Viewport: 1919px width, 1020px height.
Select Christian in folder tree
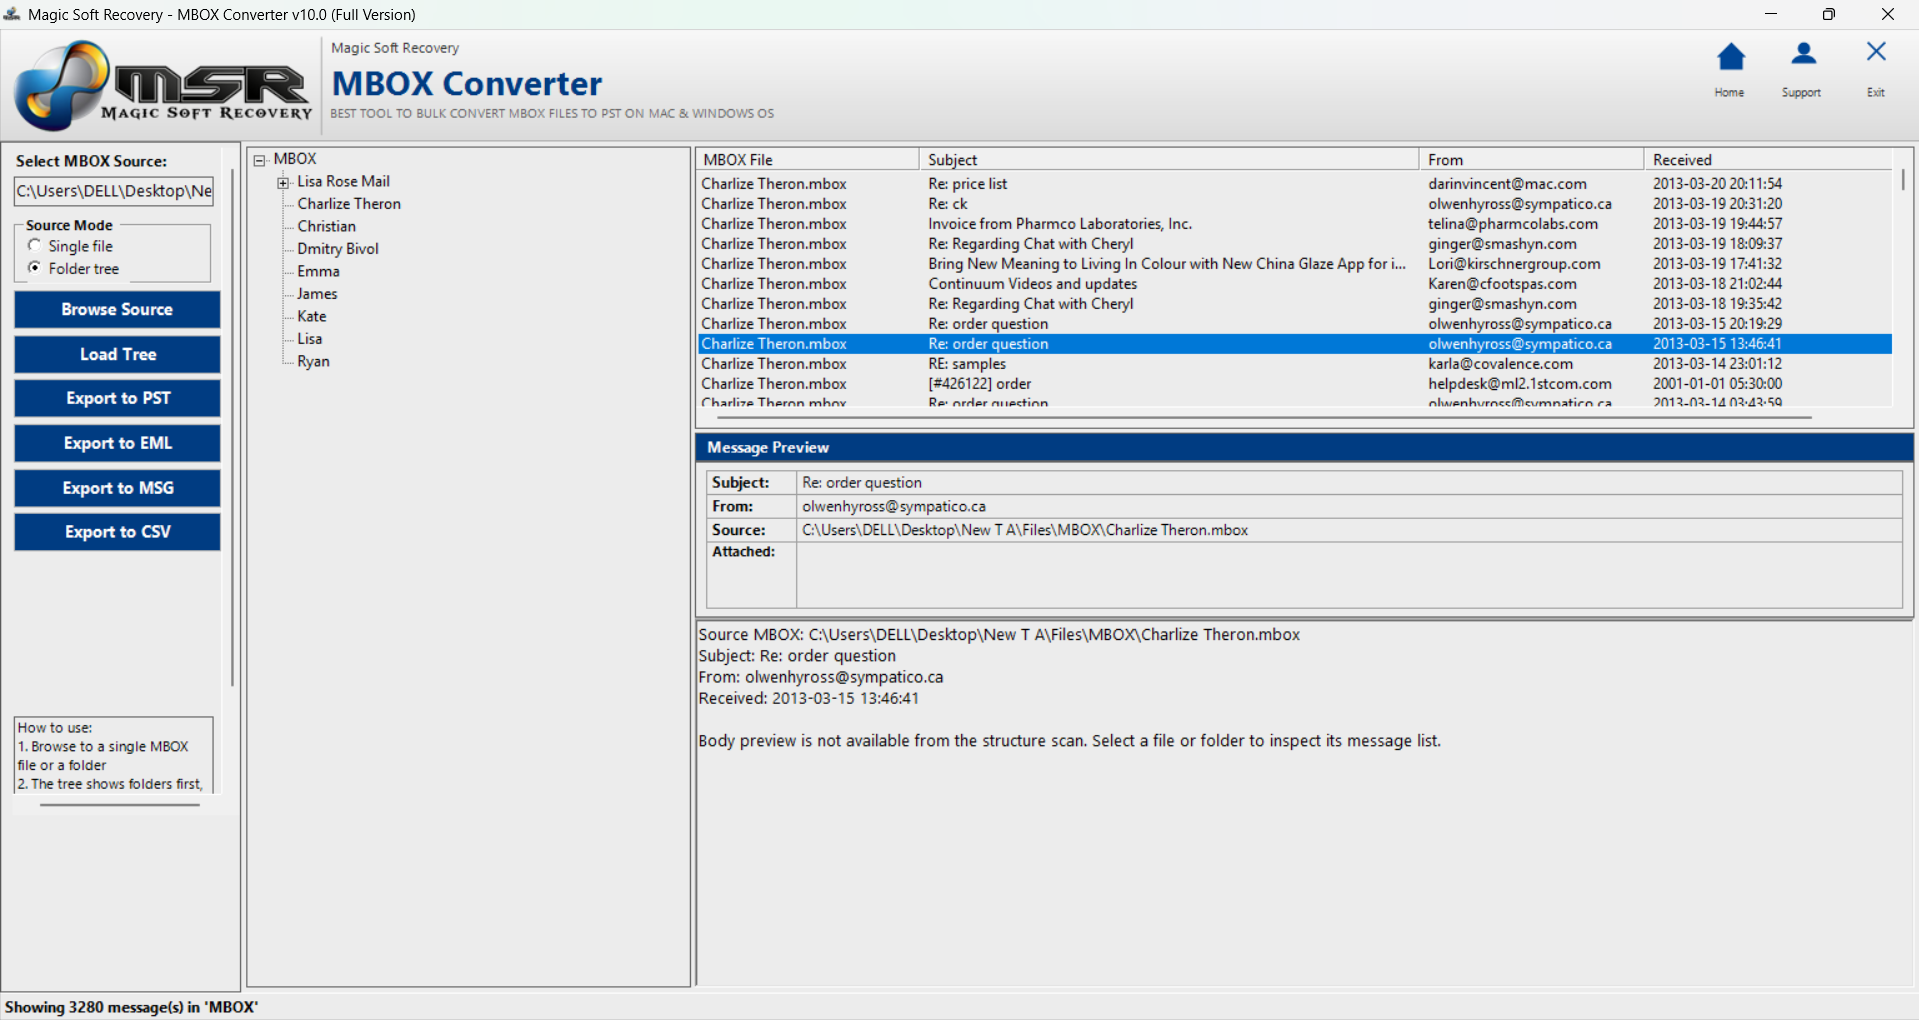[x=326, y=226]
